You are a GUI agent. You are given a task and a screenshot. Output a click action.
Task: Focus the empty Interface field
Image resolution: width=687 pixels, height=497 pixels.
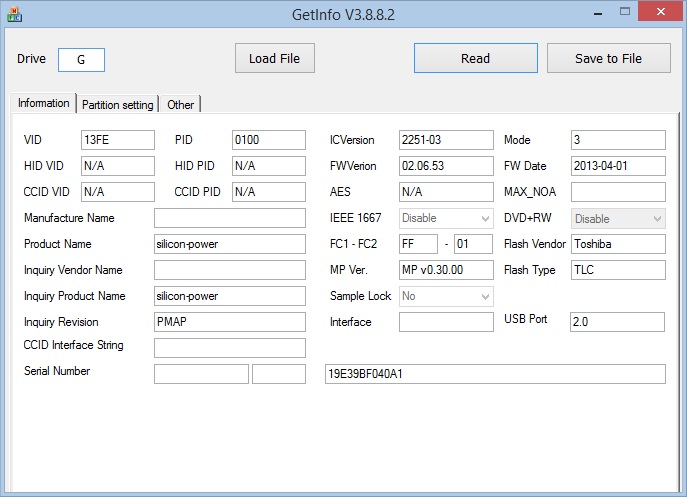[446, 322]
